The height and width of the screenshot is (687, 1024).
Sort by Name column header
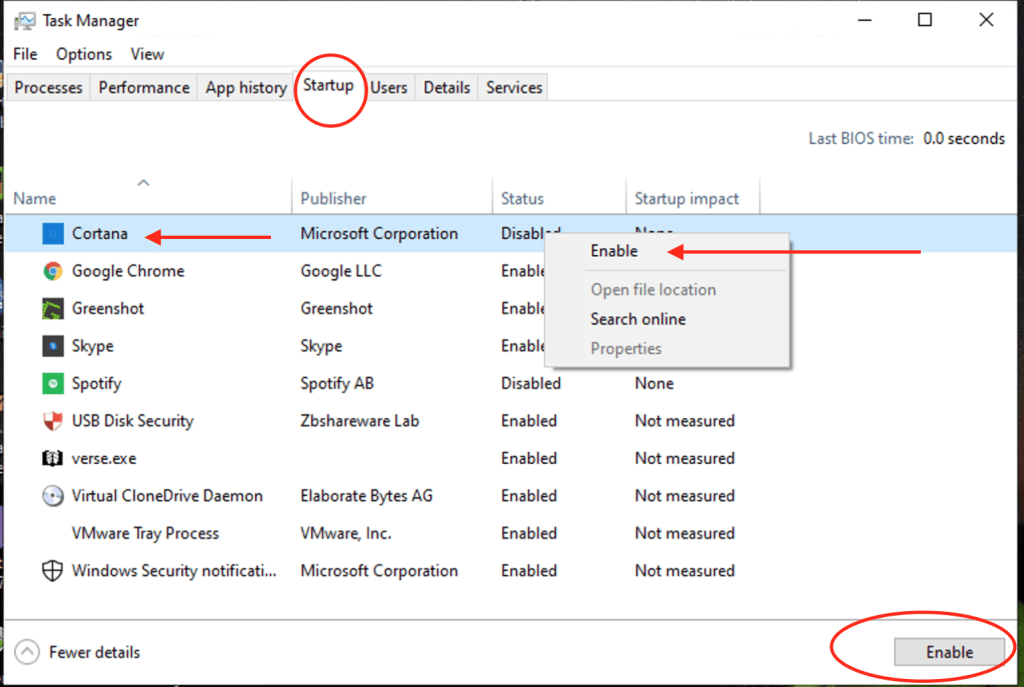35,199
